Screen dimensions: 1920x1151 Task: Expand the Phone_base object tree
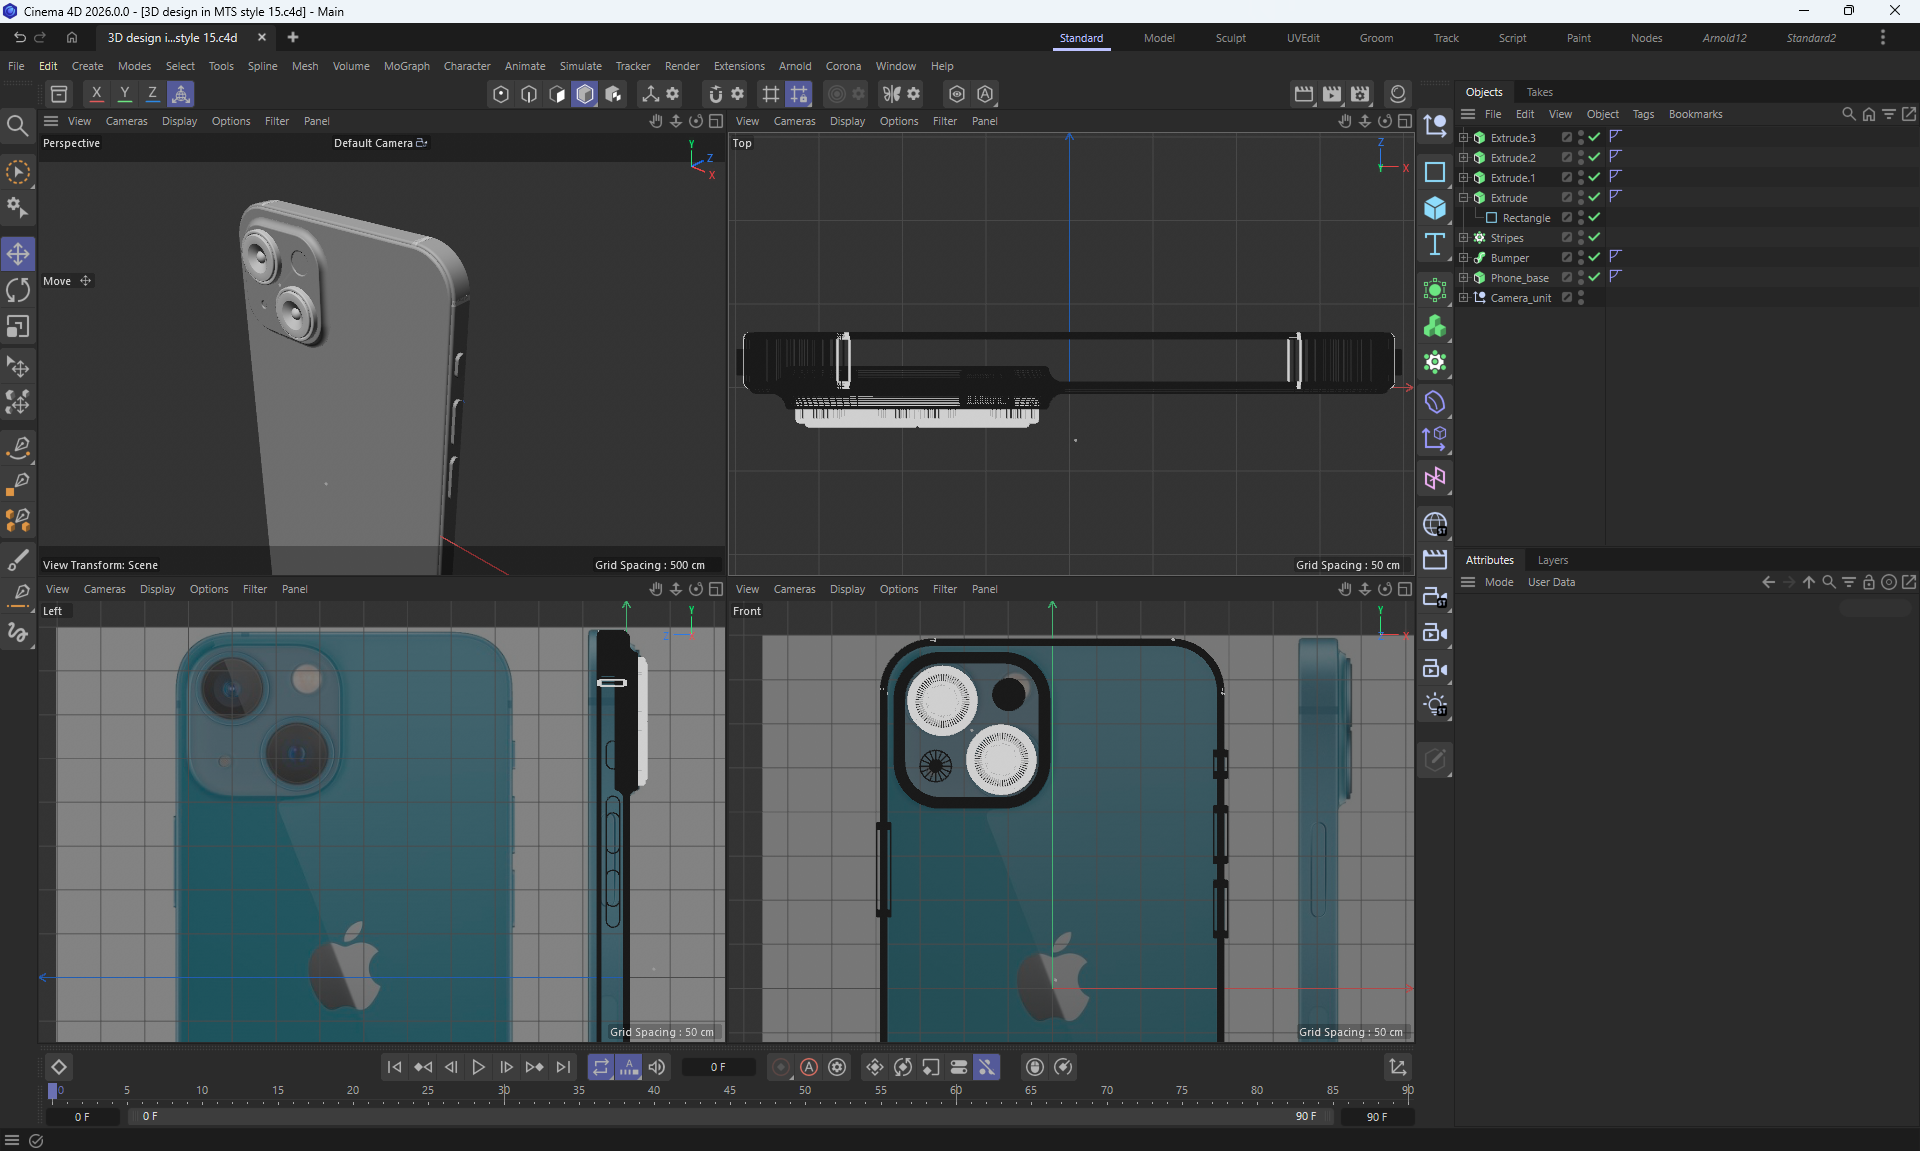(1464, 277)
